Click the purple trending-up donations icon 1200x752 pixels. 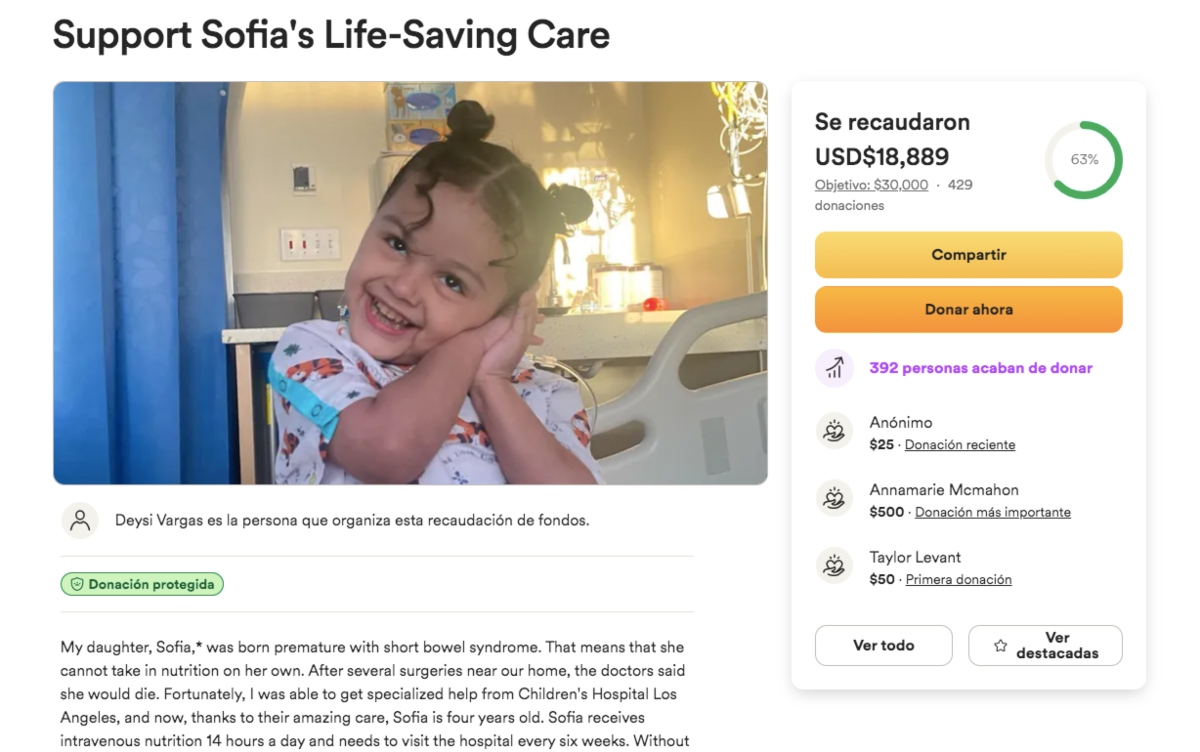tap(834, 368)
